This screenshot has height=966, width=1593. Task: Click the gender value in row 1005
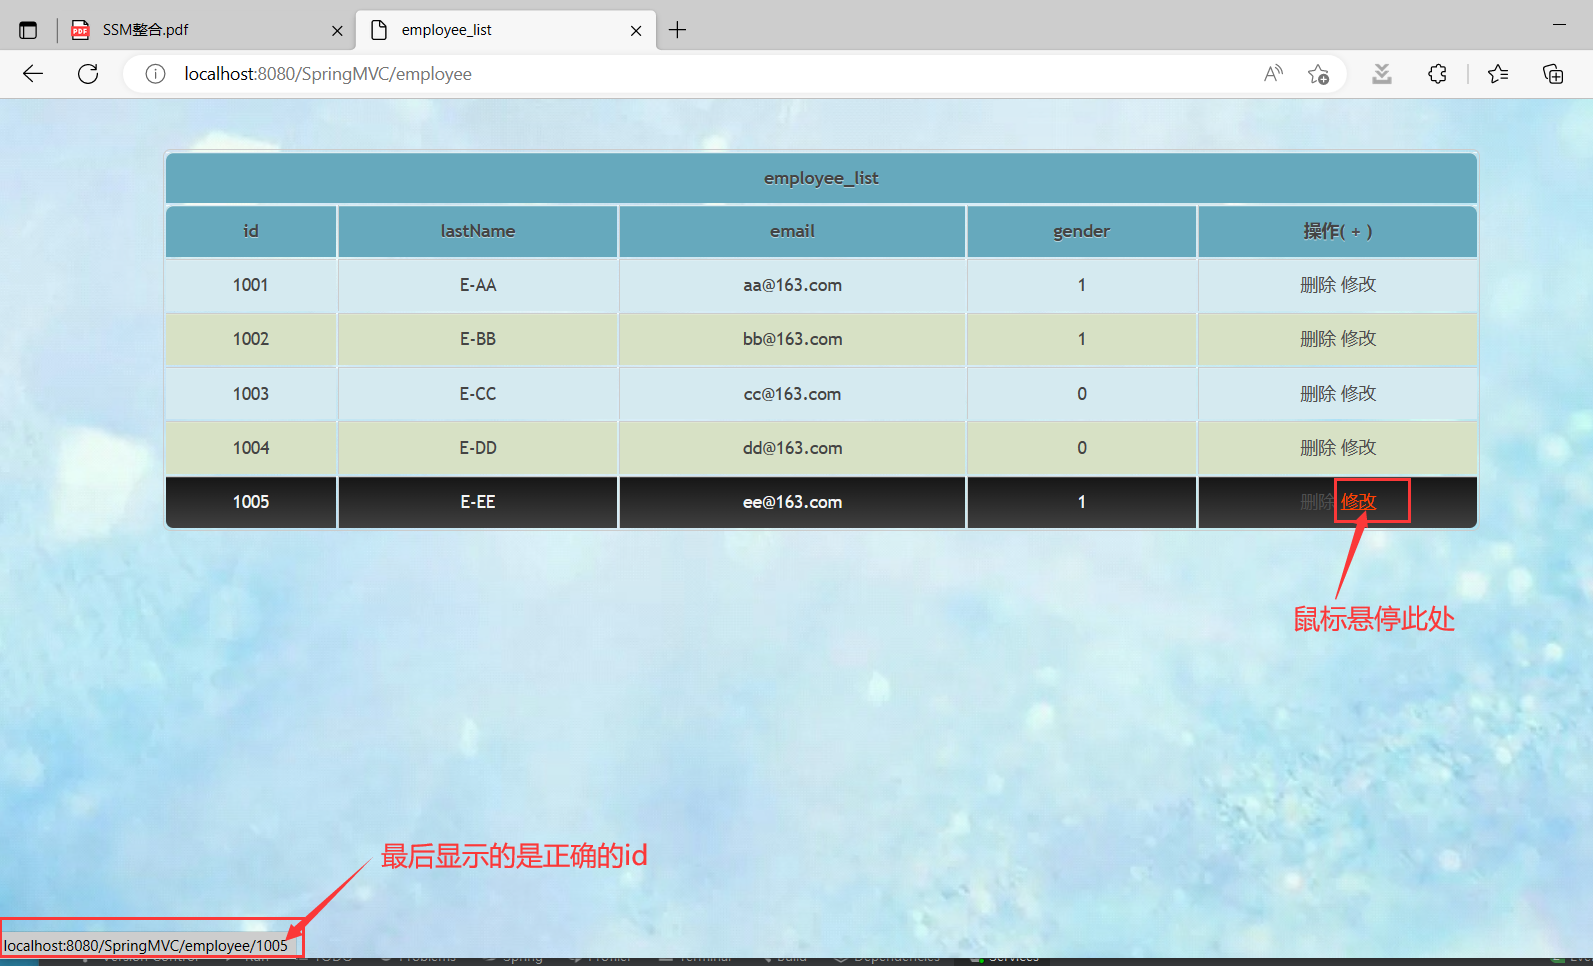coord(1082,502)
